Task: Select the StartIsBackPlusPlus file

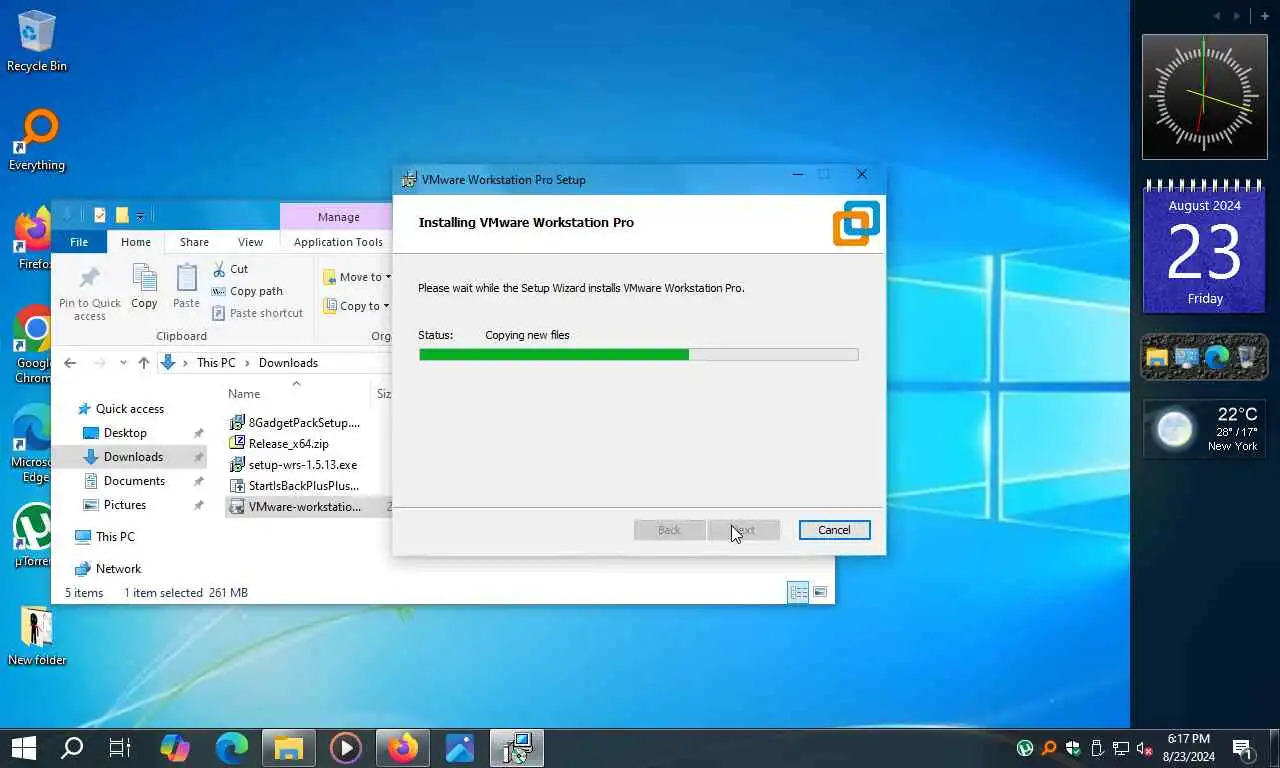Action: [294, 486]
